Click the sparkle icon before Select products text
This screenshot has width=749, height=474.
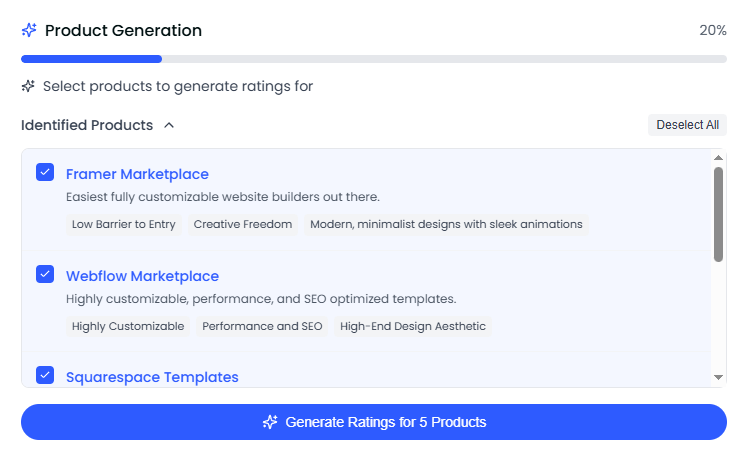click(x=29, y=86)
